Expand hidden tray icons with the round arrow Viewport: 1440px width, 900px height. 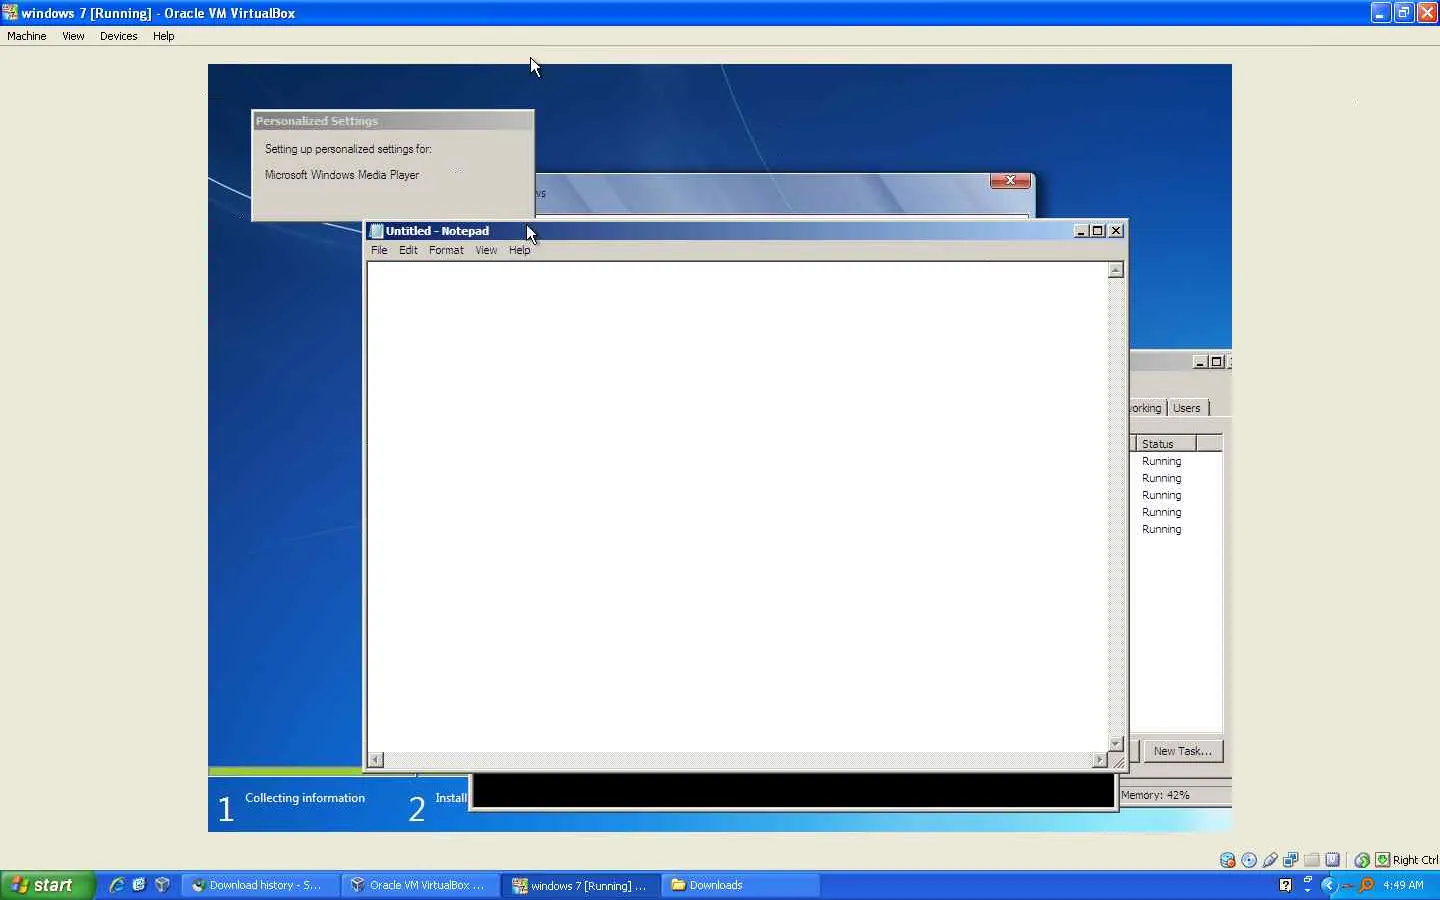[1329, 885]
